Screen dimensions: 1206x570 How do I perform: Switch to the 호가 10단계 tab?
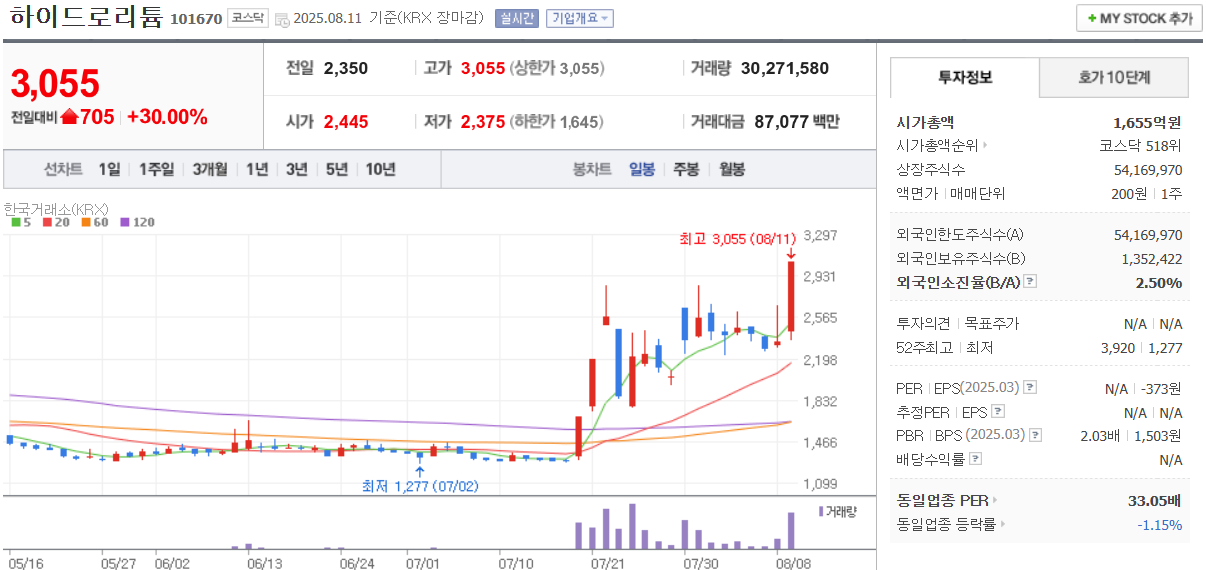pos(1114,77)
